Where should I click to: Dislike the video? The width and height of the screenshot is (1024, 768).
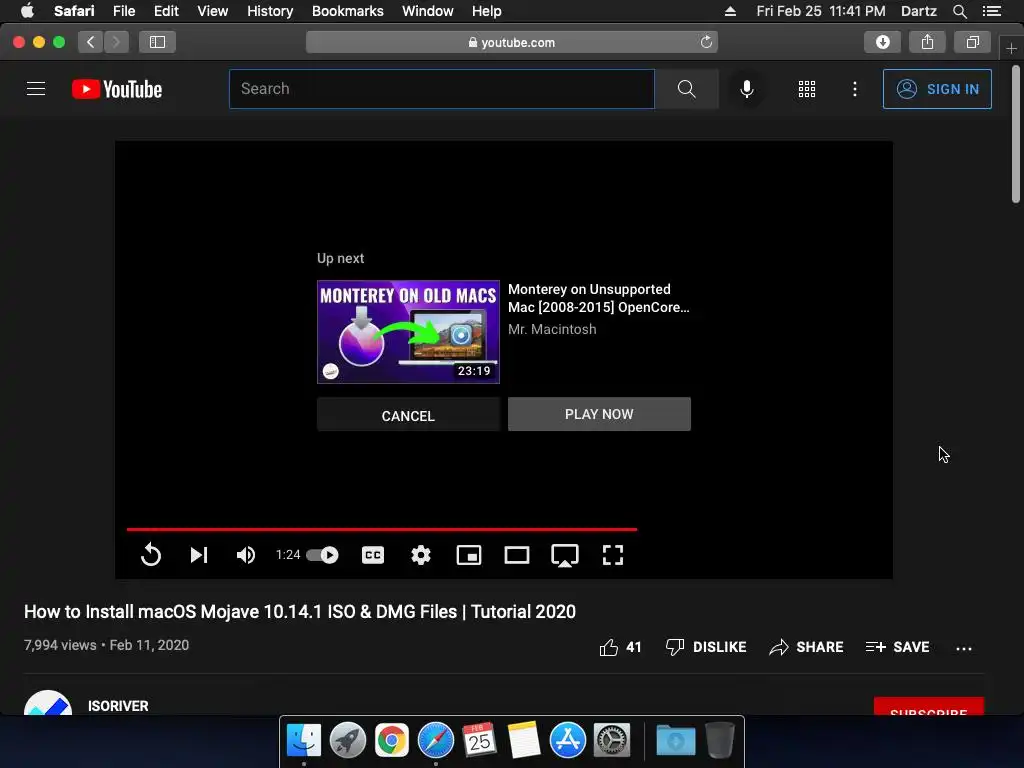point(706,647)
